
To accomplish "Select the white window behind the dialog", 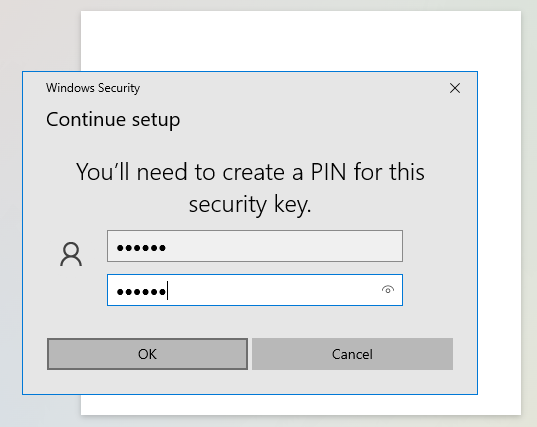I will 301,40.
